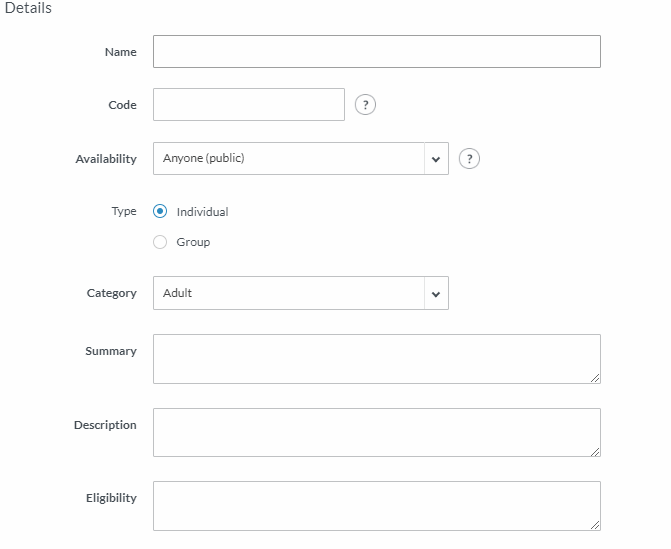The height and width of the screenshot is (549, 671).
Task: Select the Individual type radio button
Action: (160, 211)
